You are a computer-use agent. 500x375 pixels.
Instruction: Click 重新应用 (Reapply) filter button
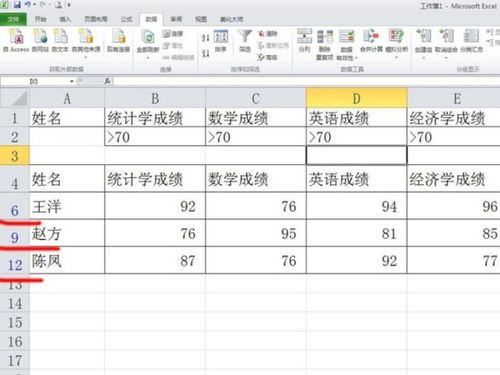[273, 45]
